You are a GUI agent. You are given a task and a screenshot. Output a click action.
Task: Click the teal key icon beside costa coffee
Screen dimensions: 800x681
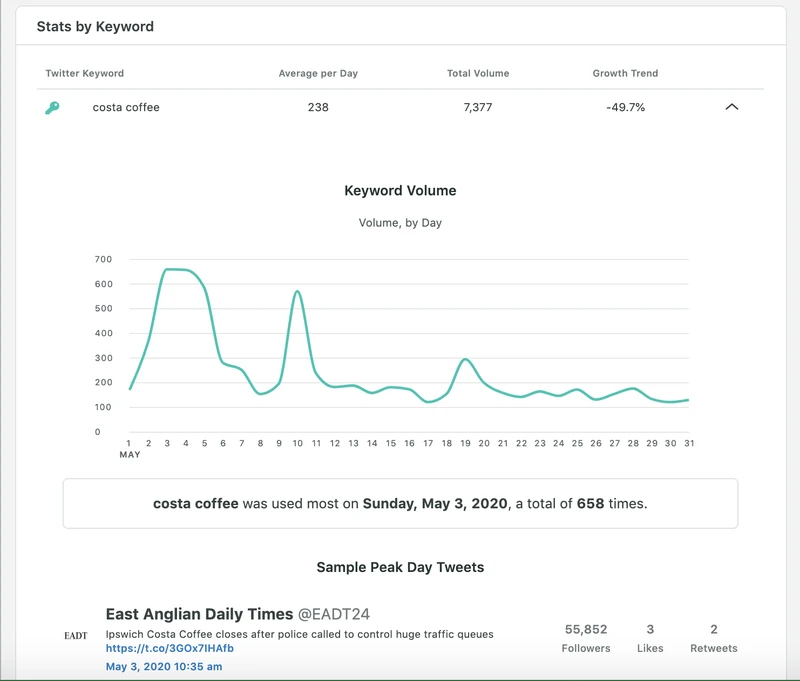tap(52, 108)
